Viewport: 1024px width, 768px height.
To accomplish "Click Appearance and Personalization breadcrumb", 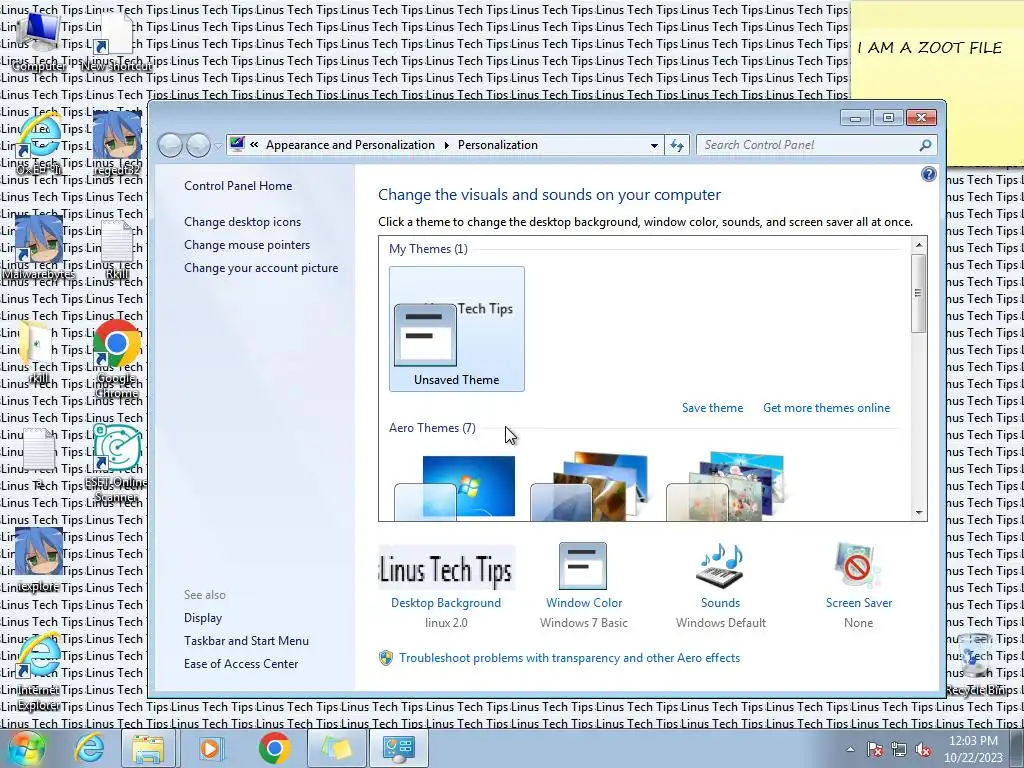I will (x=350, y=145).
